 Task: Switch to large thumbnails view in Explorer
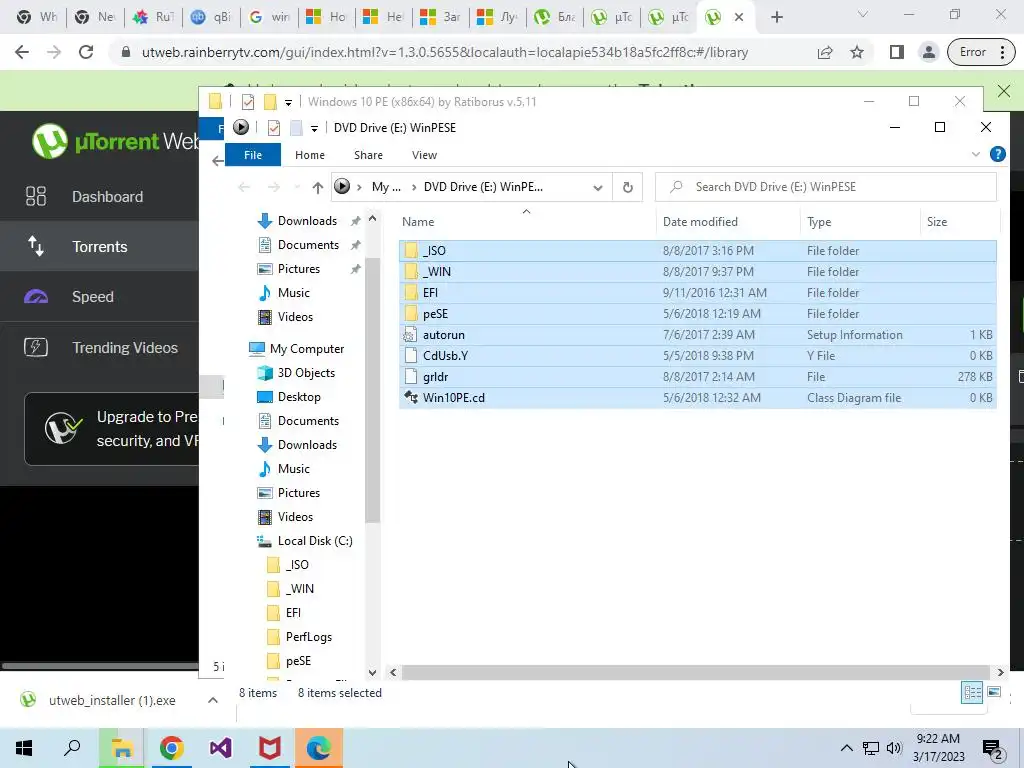[x=994, y=692]
